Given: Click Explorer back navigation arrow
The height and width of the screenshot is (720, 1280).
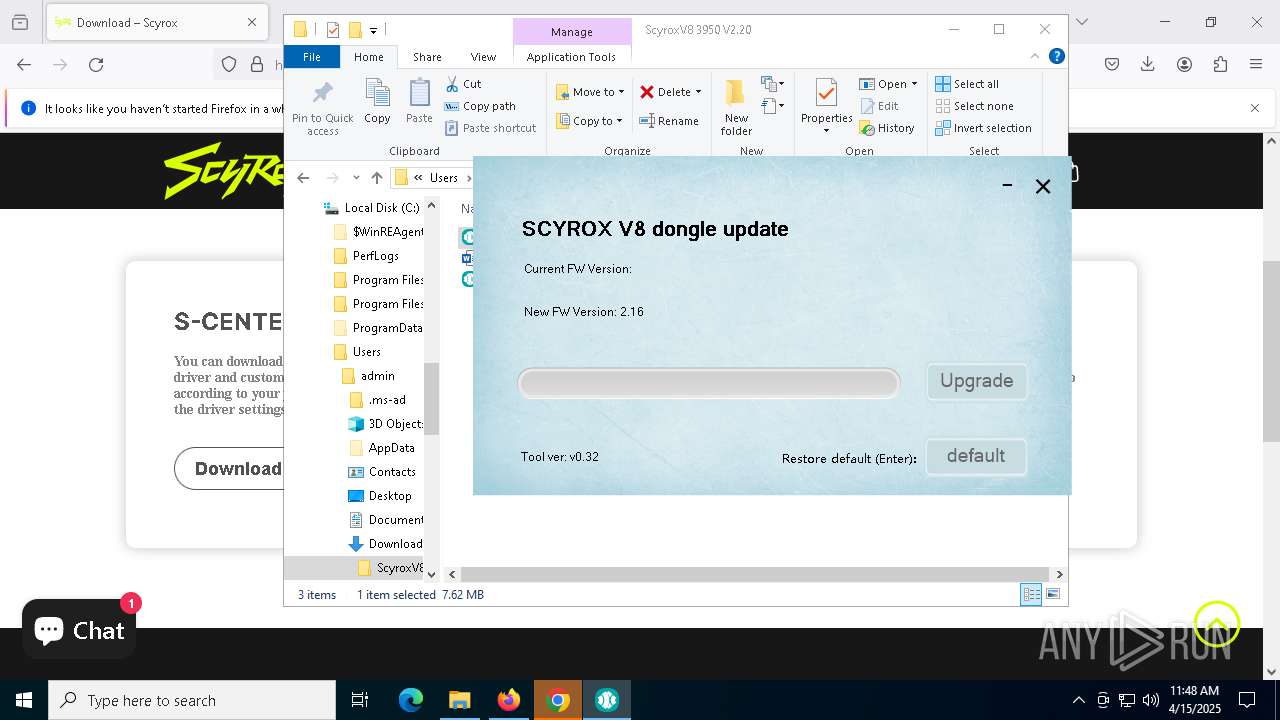Looking at the screenshot, I should (x=303, y=178).
